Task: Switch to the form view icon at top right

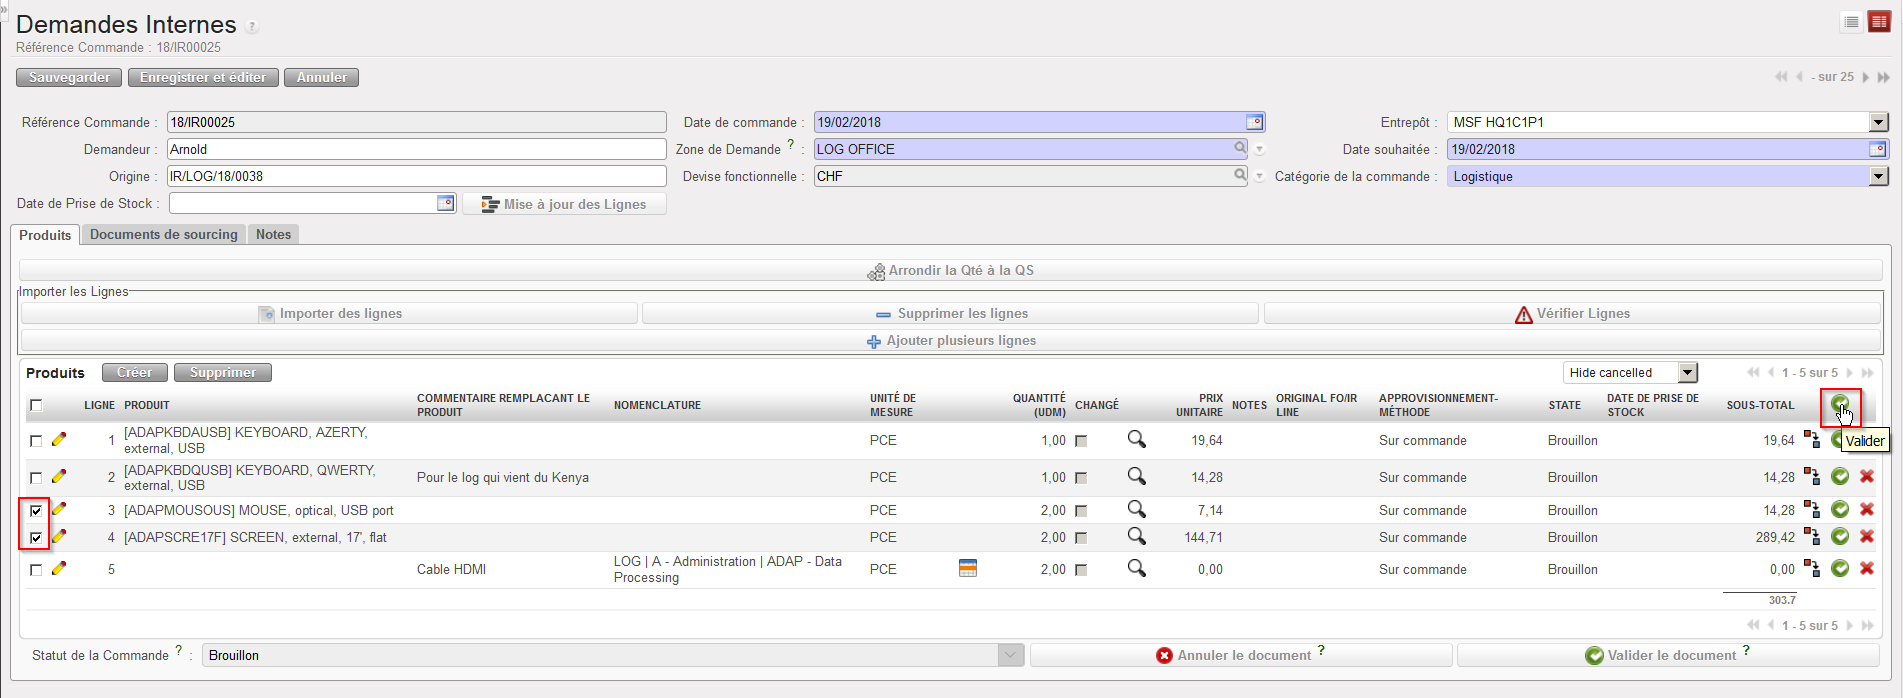Action: point(1879,22)
